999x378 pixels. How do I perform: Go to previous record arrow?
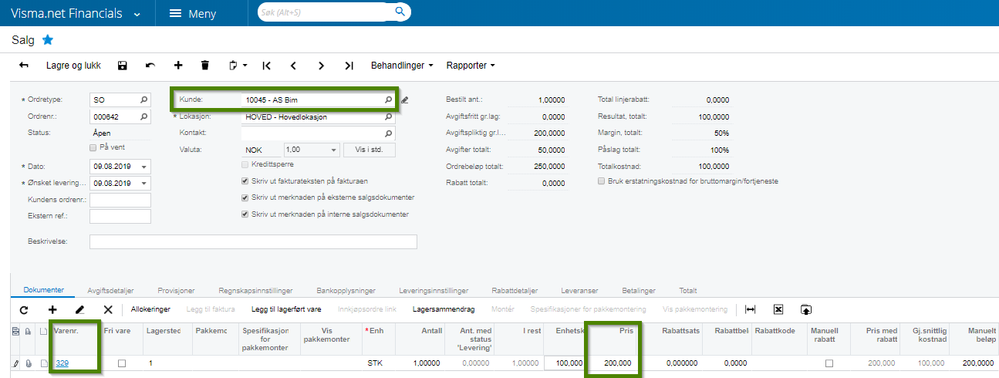coord(294,66)
